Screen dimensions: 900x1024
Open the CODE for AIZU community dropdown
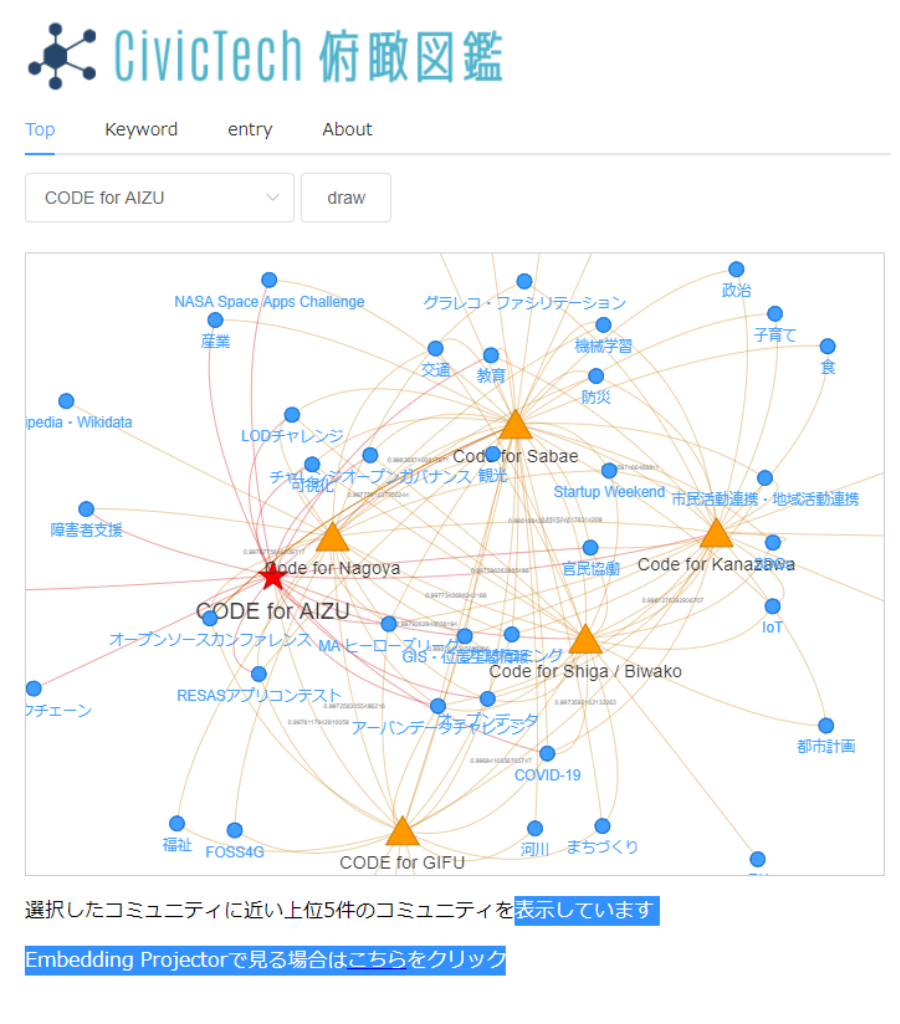(x=159, y=198)
